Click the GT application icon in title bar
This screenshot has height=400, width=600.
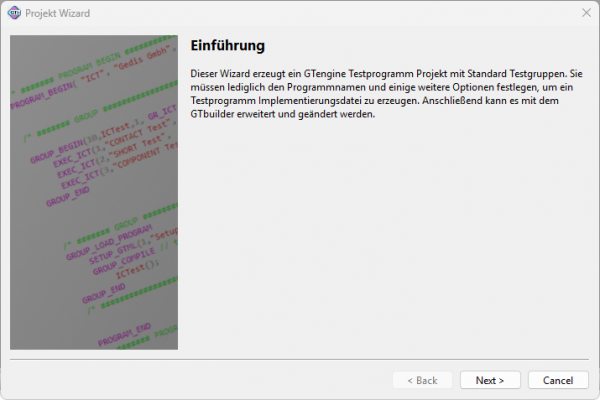[x=15, y=12]
